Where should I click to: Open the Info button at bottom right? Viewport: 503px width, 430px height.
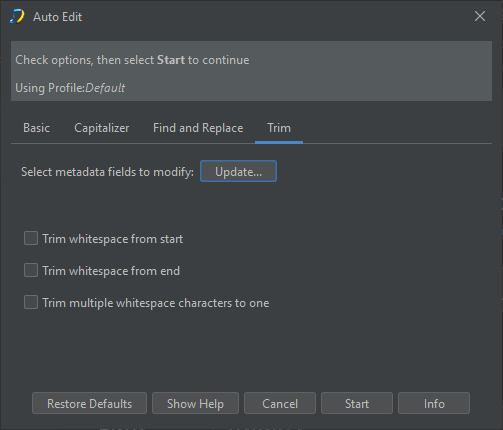434,403
